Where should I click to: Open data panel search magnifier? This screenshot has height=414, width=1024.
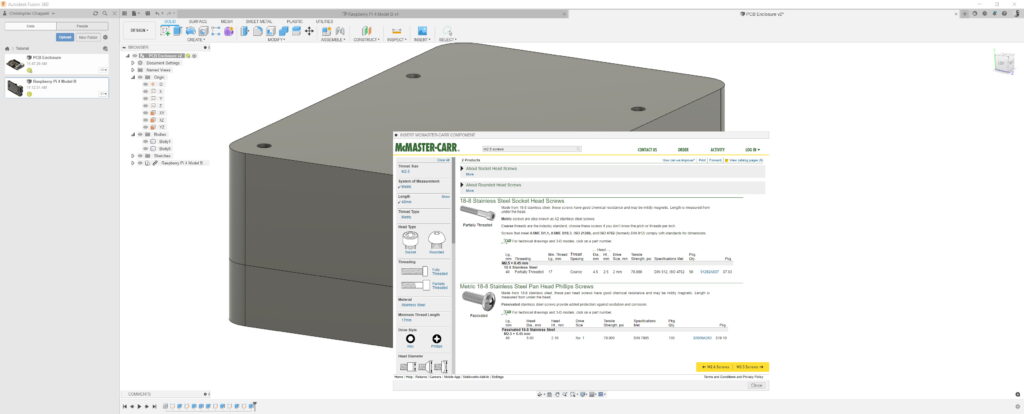coord(104,13)
